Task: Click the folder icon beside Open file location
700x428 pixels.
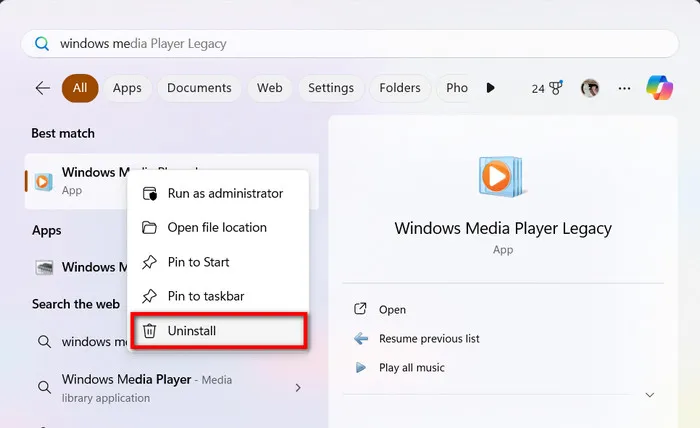Action: point(149,228)
